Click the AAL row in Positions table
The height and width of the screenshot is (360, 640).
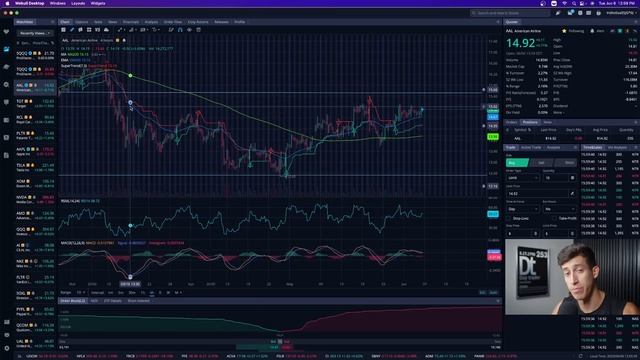coord(571,138)
